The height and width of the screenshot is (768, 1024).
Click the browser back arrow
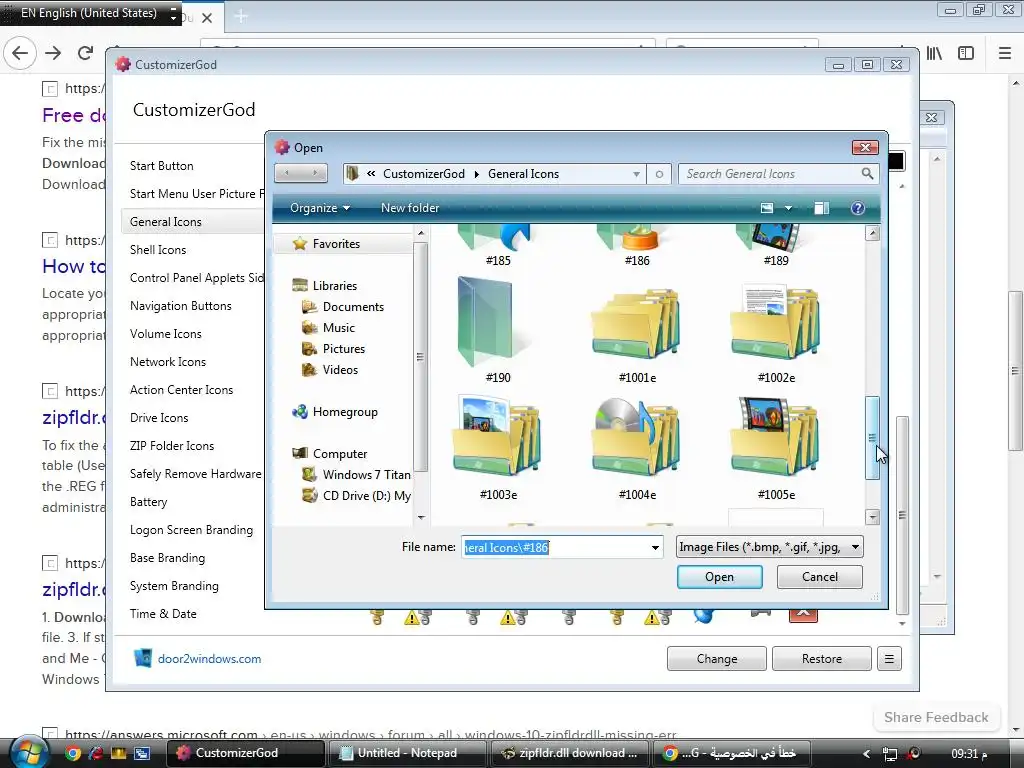point(20,53)
